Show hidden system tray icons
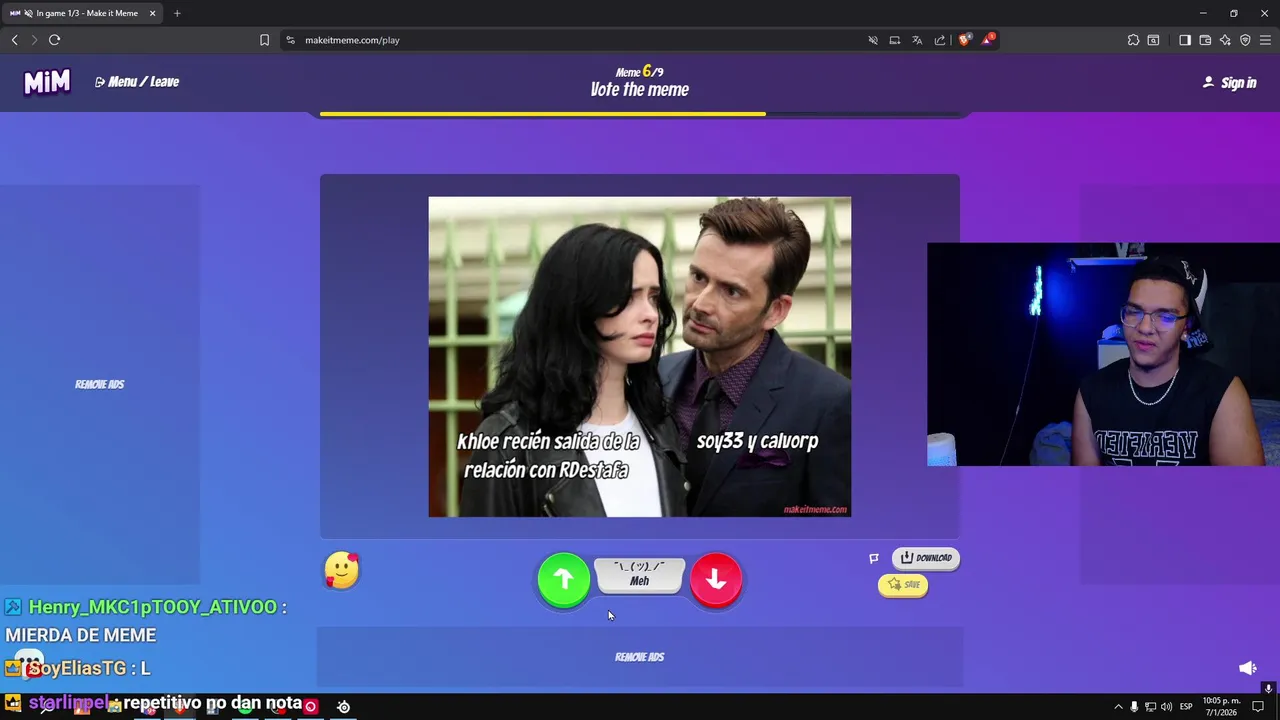 1118,707
